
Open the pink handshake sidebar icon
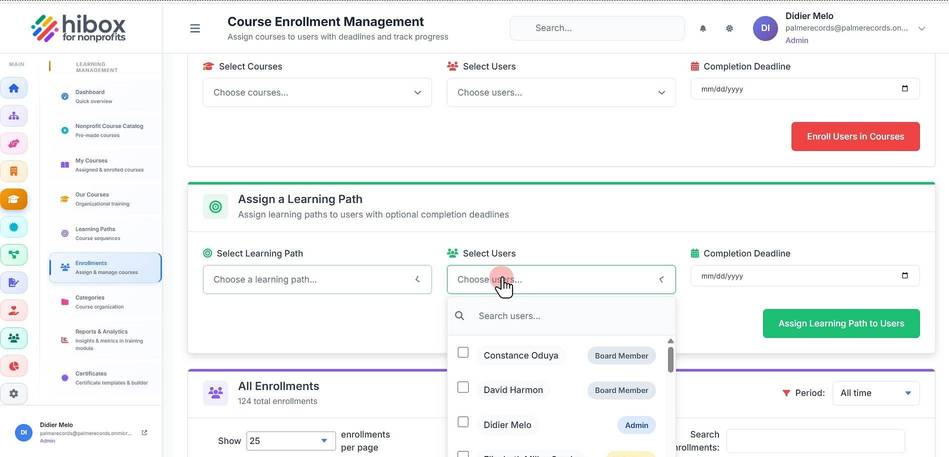point(13,143)
